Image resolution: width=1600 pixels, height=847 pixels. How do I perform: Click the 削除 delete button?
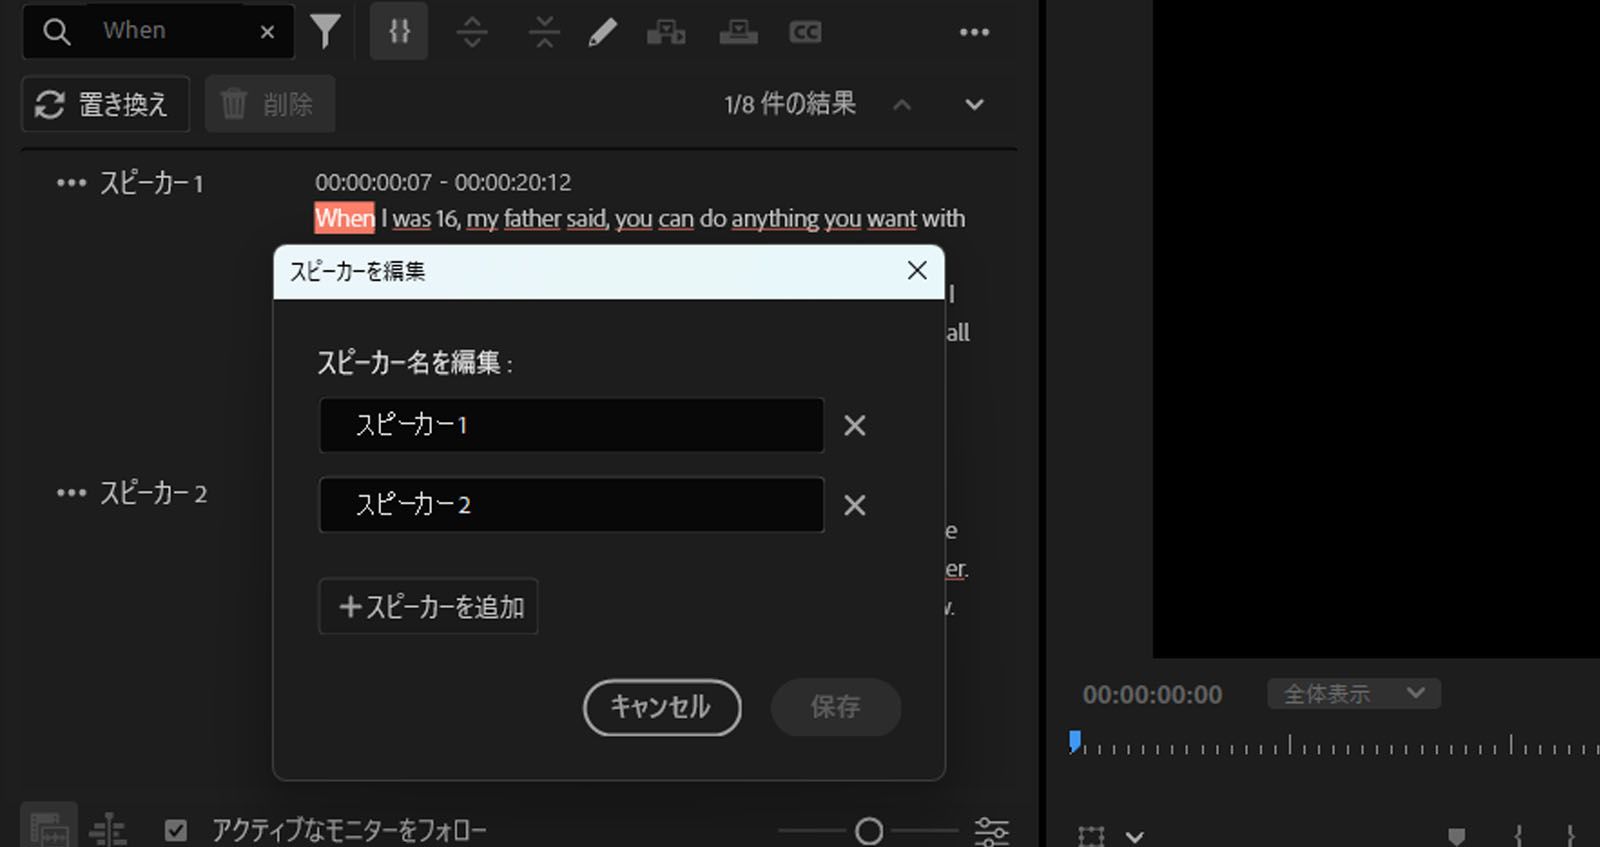coord(270,104)
